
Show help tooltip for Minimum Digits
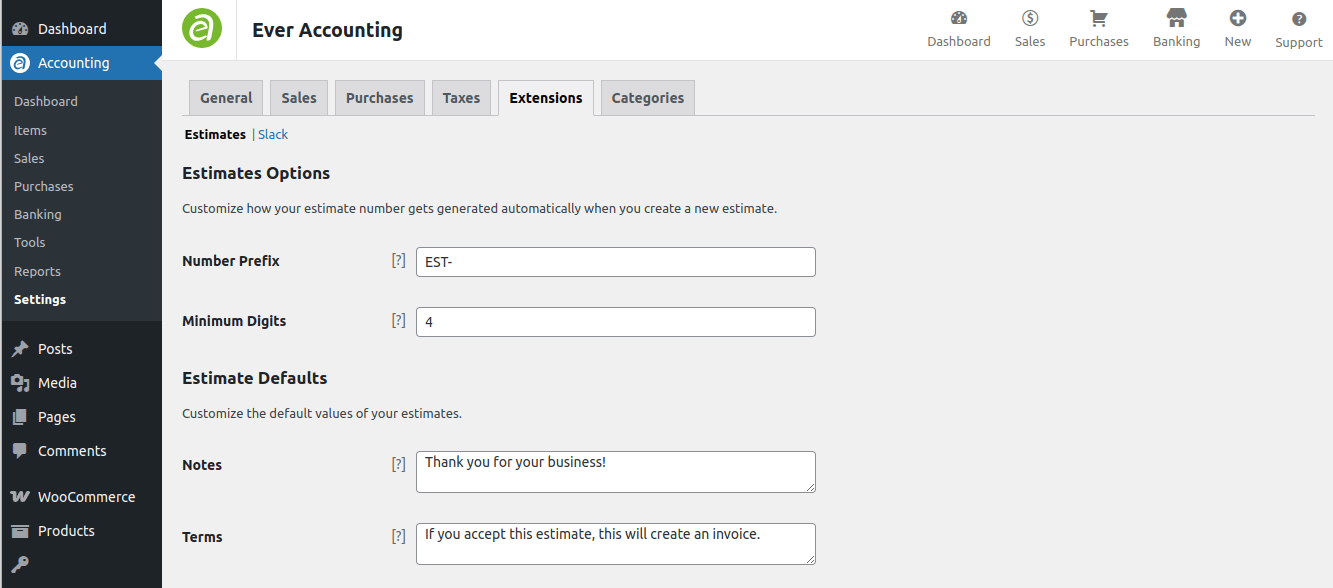point(398,320)
